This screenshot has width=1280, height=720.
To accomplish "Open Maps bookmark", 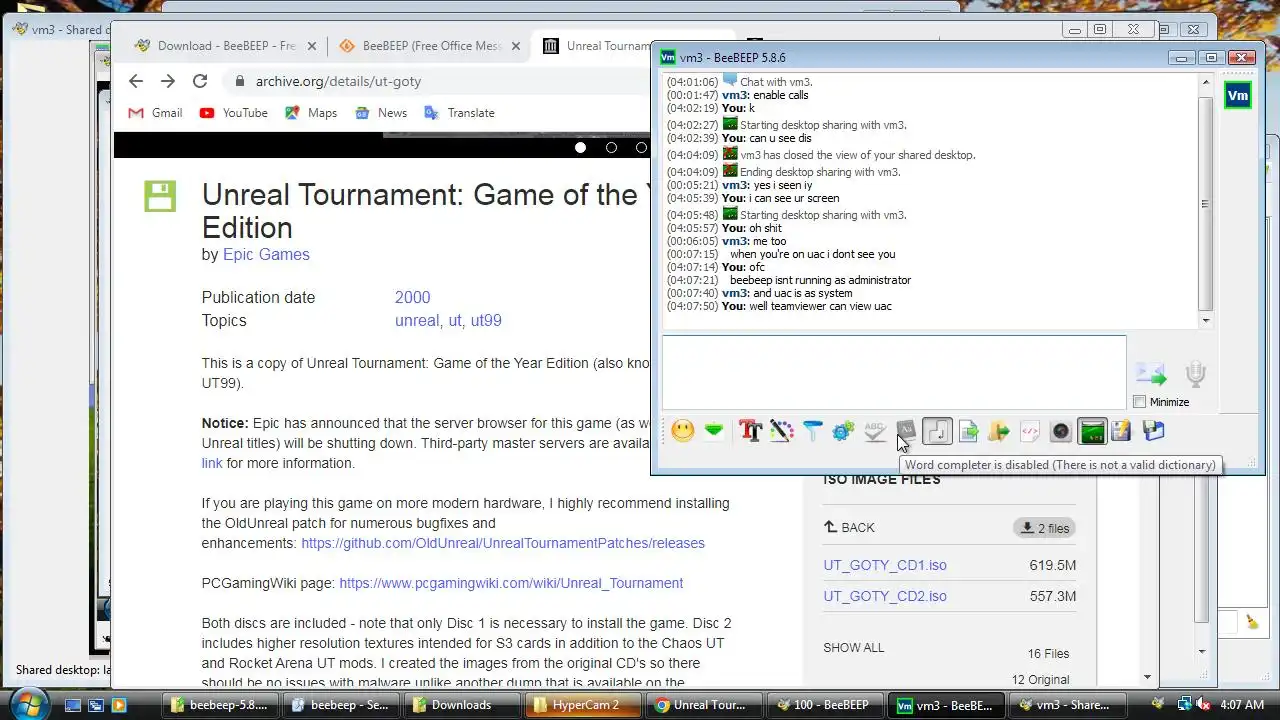I will tap(311, 113).
